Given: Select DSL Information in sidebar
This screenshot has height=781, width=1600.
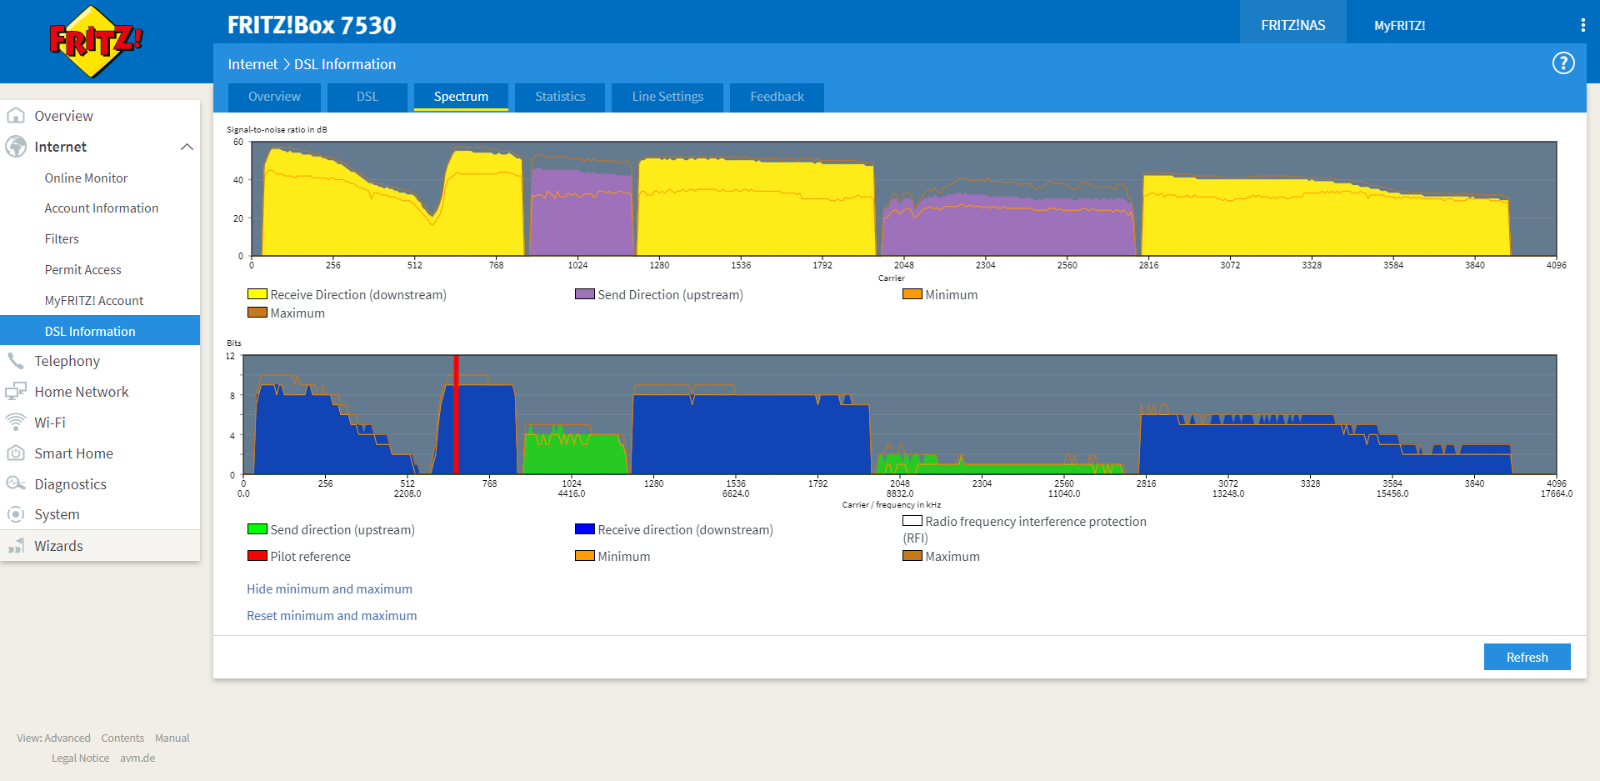Looking at the screenshot, I should tap(100, 331).
